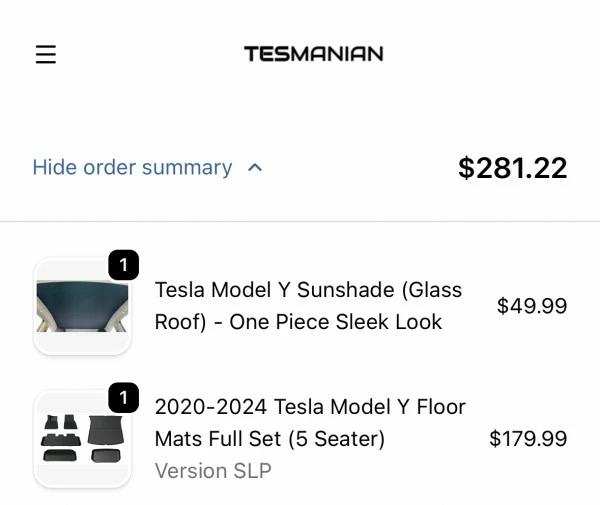
Task: Open the Model Y Sunshade thumbnail
Action: pyautogui.click(x=82, y=305)
